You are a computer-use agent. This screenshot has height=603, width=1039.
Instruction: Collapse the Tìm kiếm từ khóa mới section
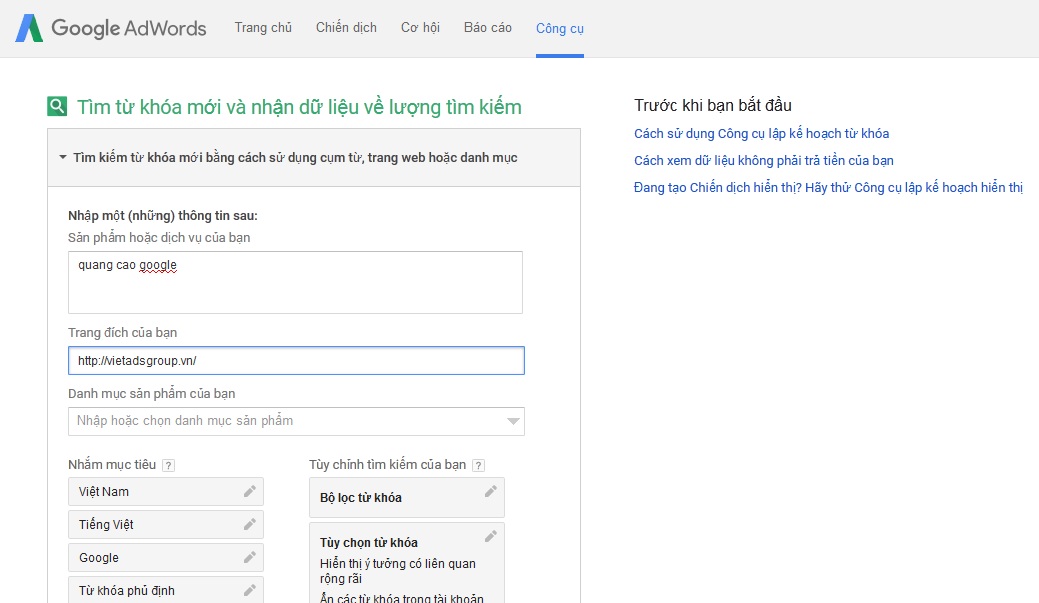(x=63, y=157)
